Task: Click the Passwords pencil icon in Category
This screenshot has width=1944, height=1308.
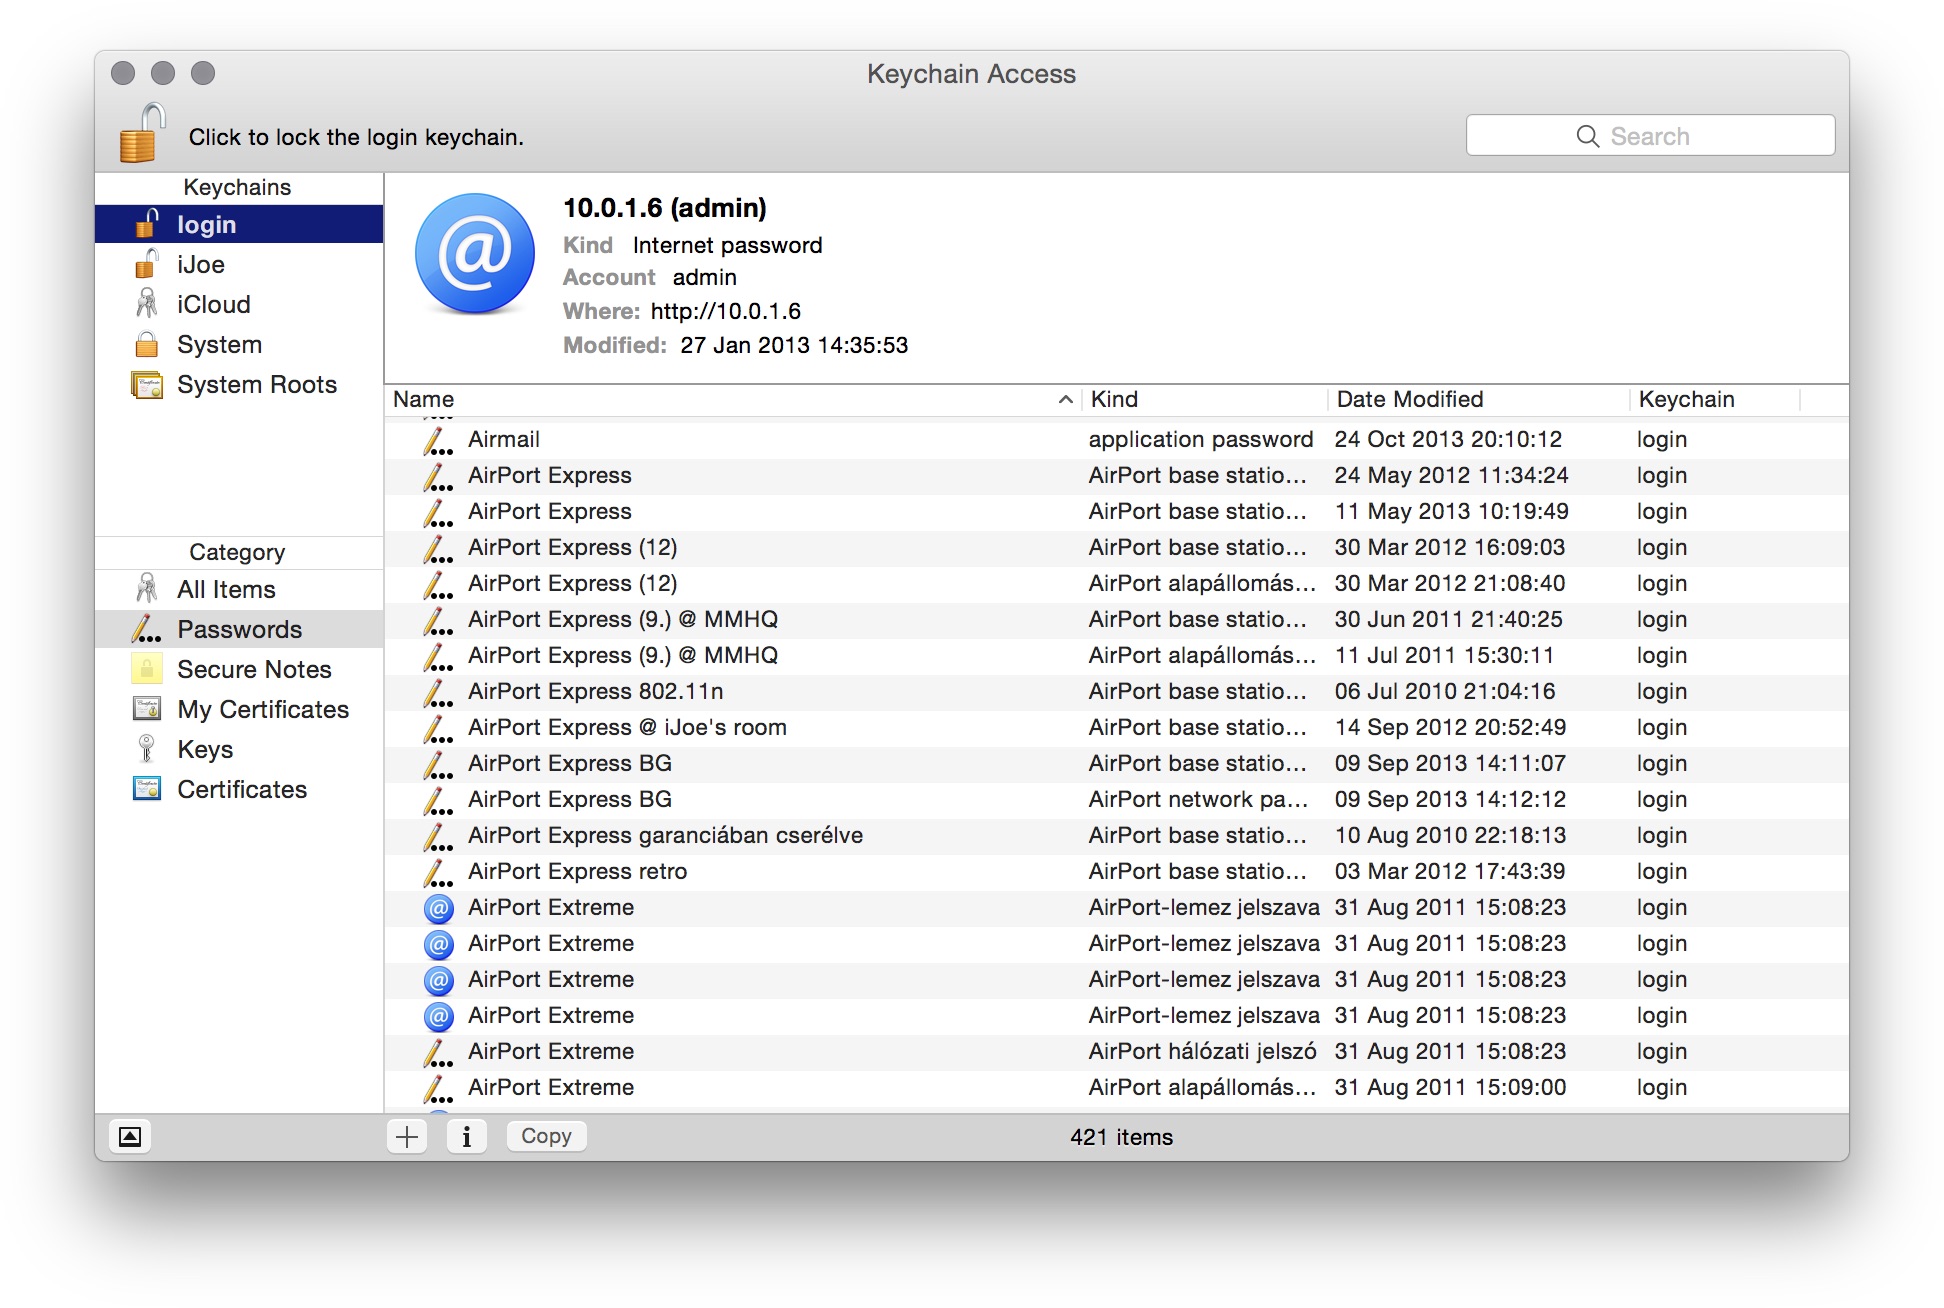Action: (147, 629)
